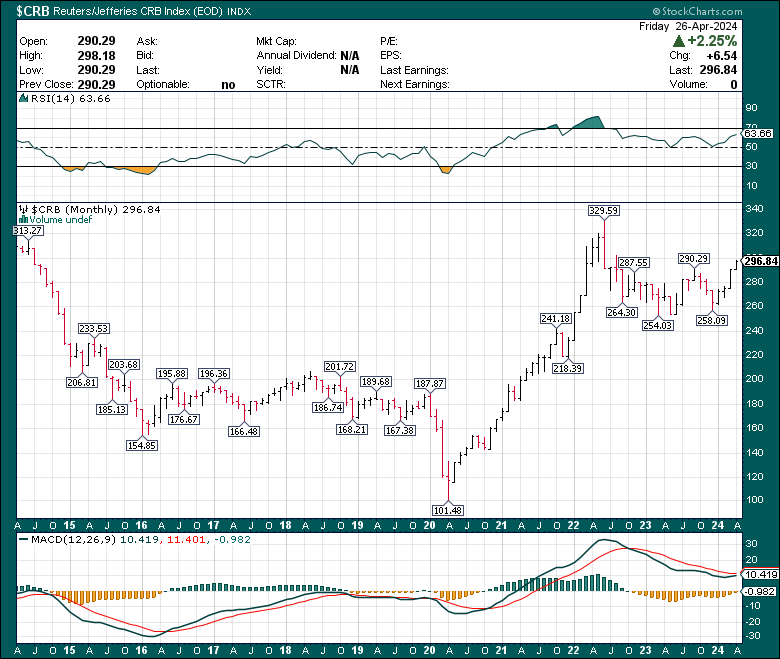The width and height of the screenshot is (780, 659).
Task: Click the 196.36 price label
Action: [214, 374]
